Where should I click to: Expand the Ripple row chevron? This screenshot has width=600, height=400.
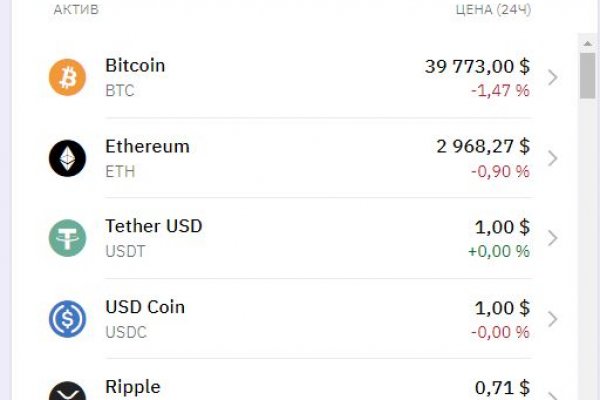(x=553, y=393)
